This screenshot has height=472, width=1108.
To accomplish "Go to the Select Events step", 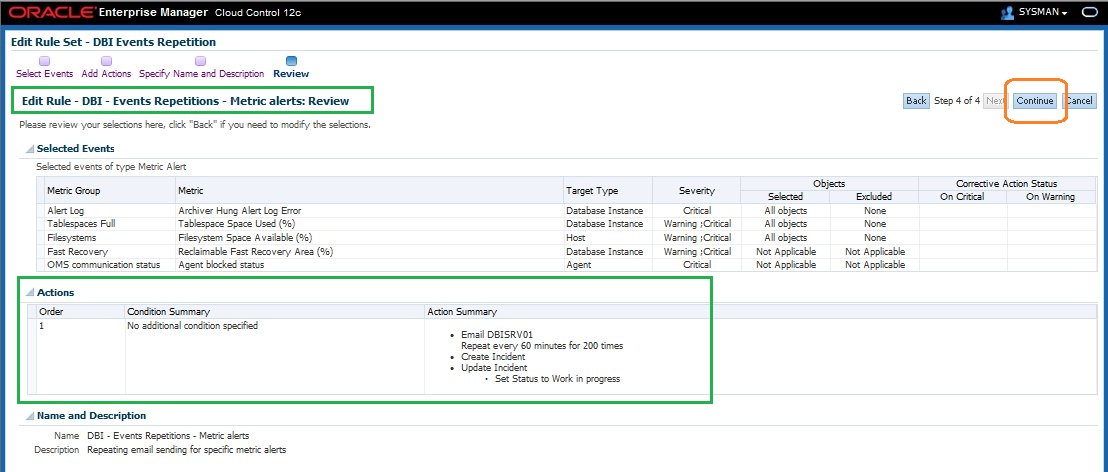I will click(x=45, y=73).
